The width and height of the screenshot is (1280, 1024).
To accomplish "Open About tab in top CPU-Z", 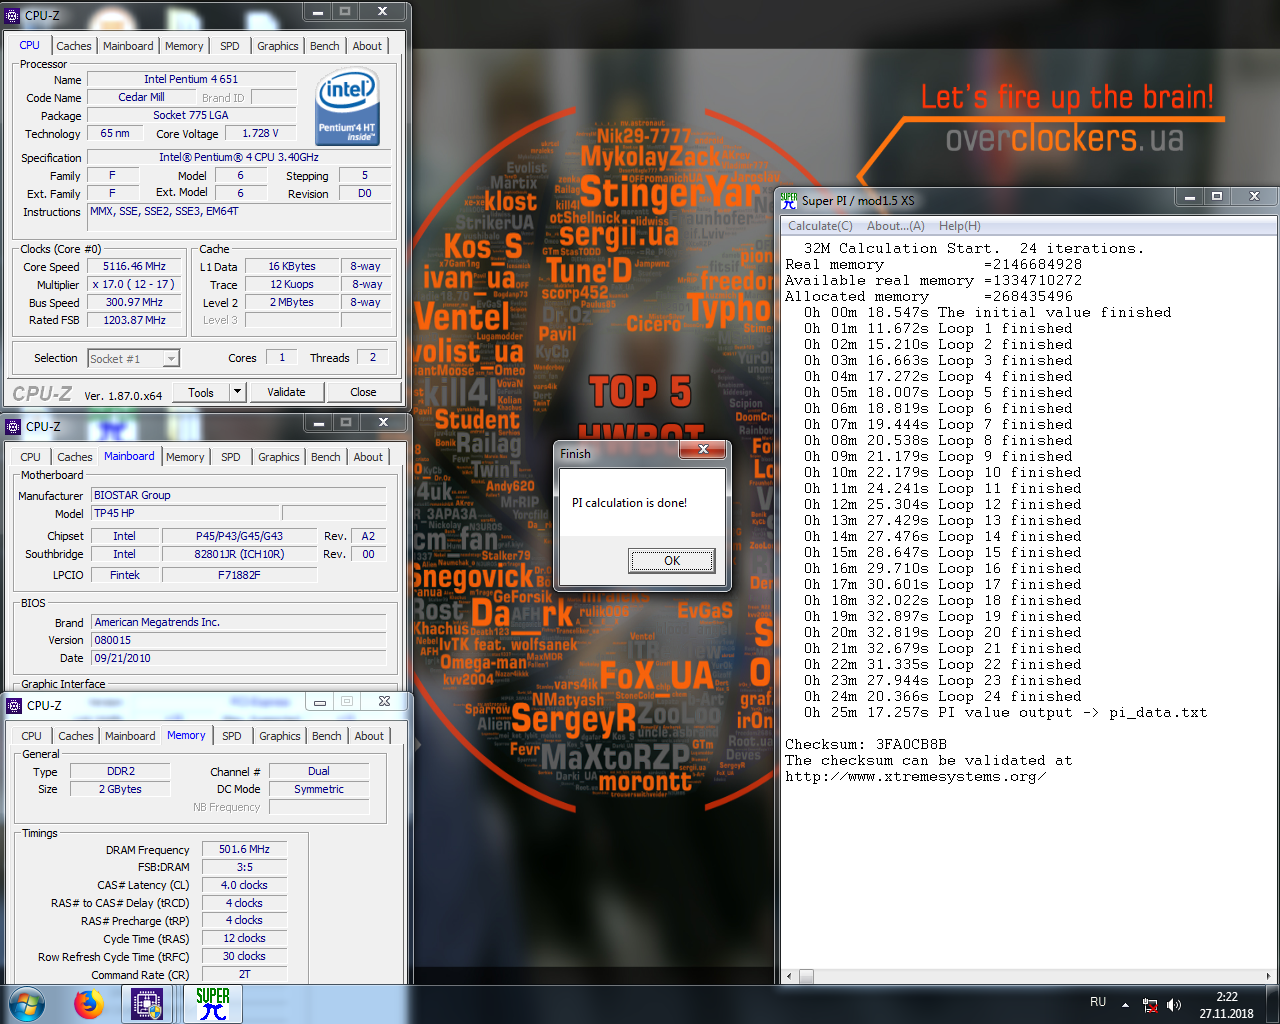I will point(367,46).
